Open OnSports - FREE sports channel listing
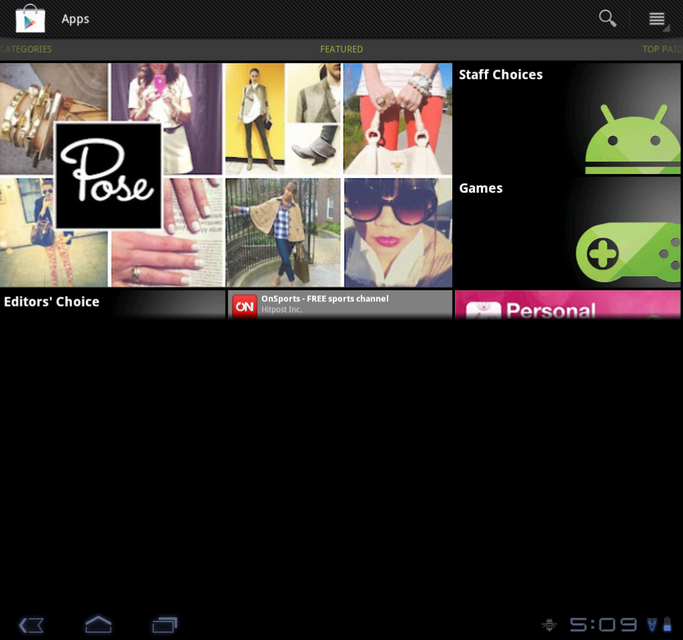The height and width of the screenshot is (640, 683). point(340,305)
